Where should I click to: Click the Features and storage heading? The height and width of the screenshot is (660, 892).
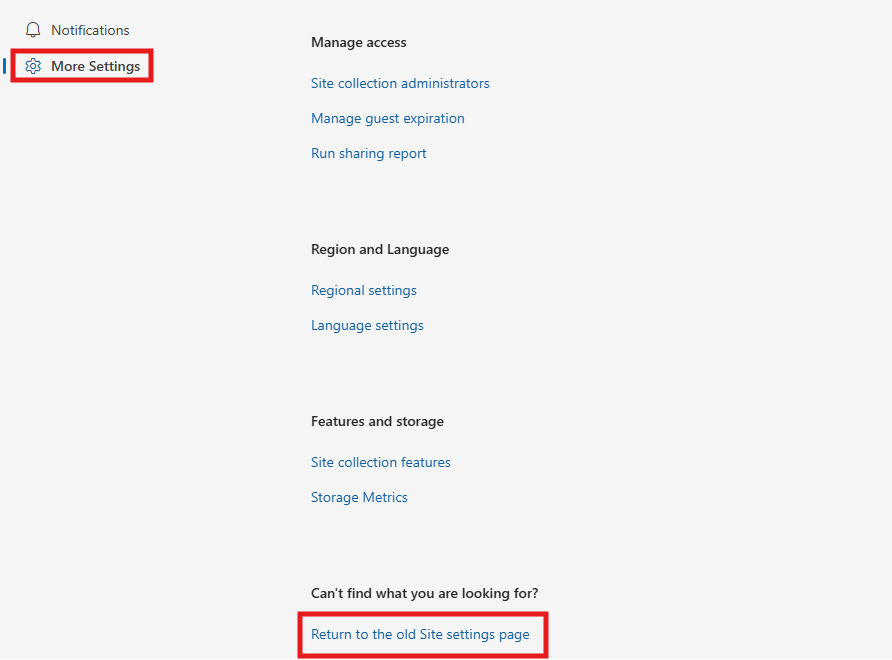click(x=377, y=422)
